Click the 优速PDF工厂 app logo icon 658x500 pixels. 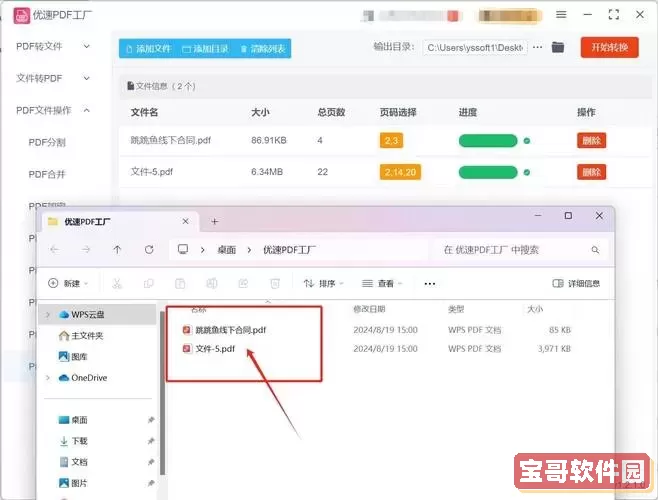21,16
